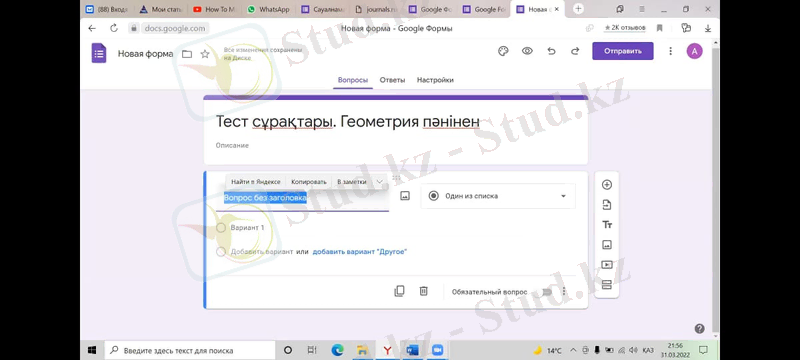Click the Новая форма document name

pyautogui.click(x=145, y=54)
